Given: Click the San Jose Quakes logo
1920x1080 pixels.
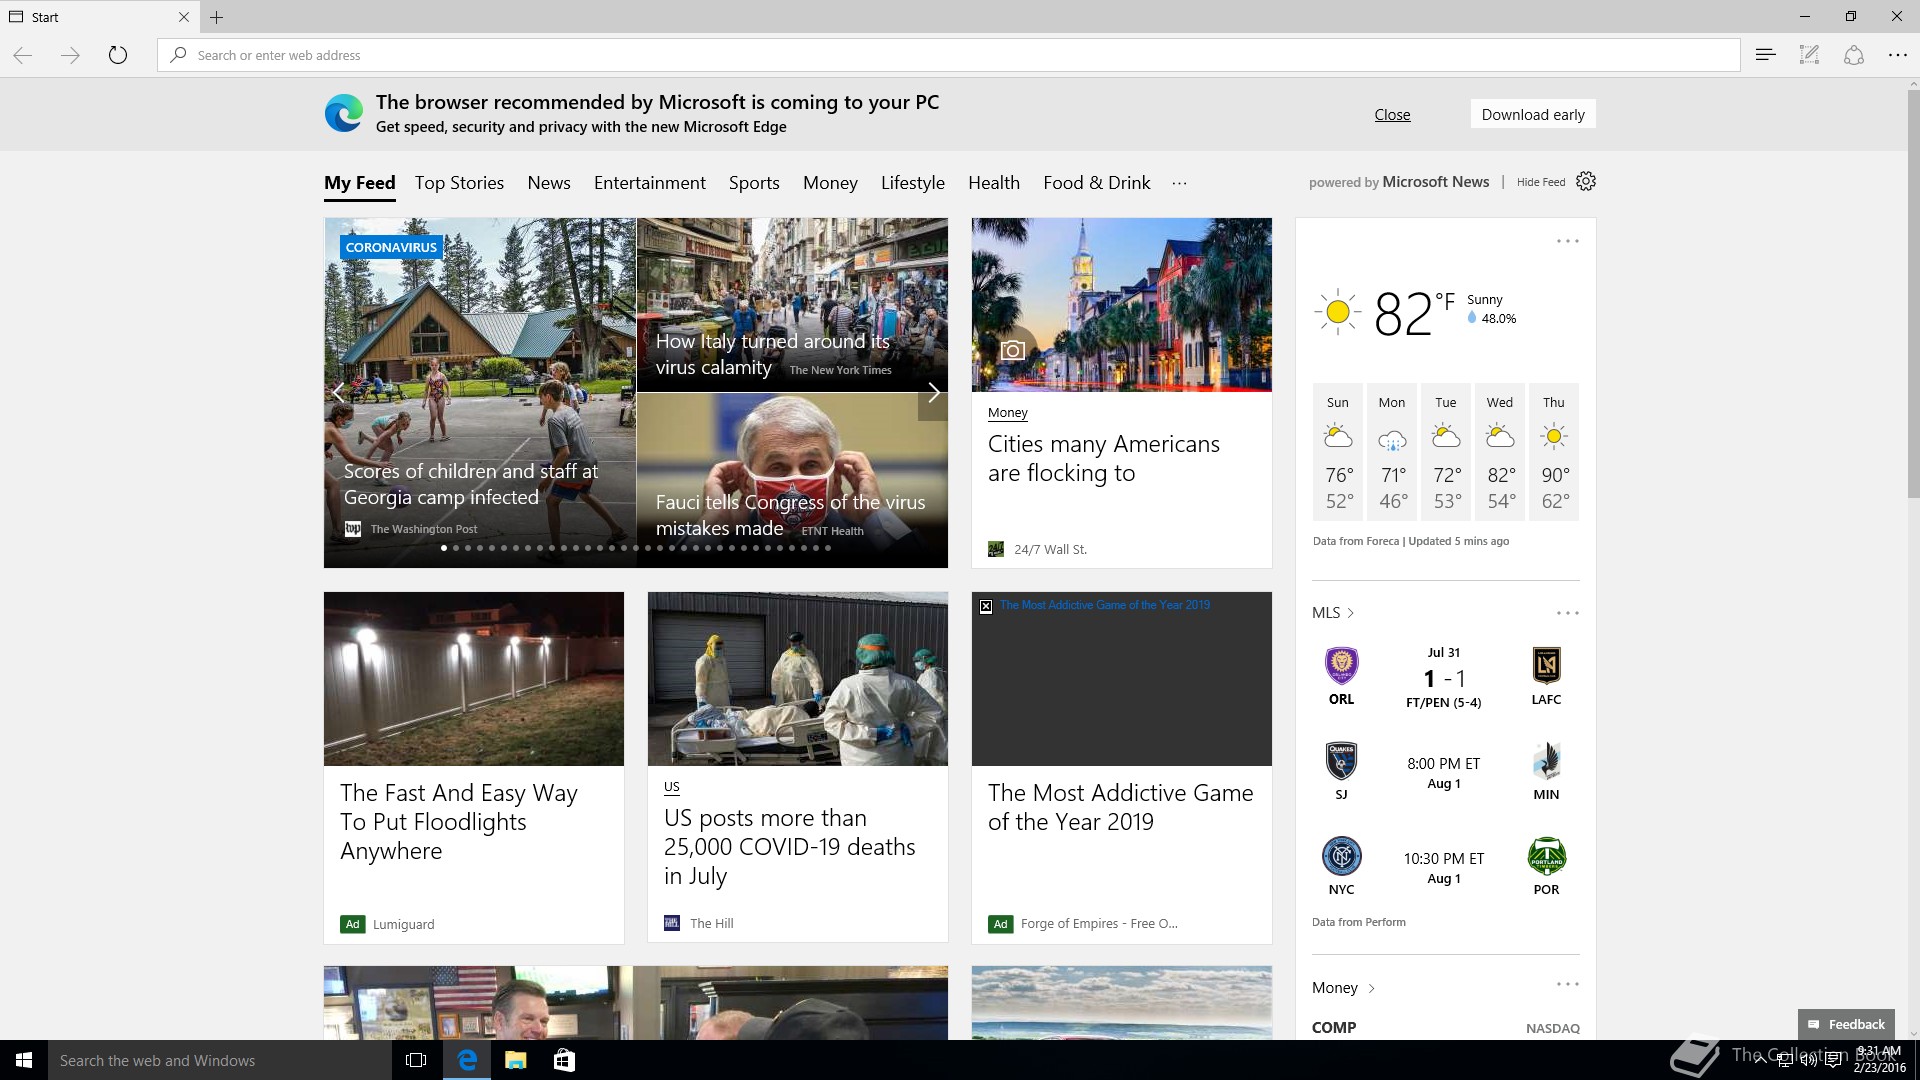Looking at the screenshot, I should click(x=1341, y=761).
